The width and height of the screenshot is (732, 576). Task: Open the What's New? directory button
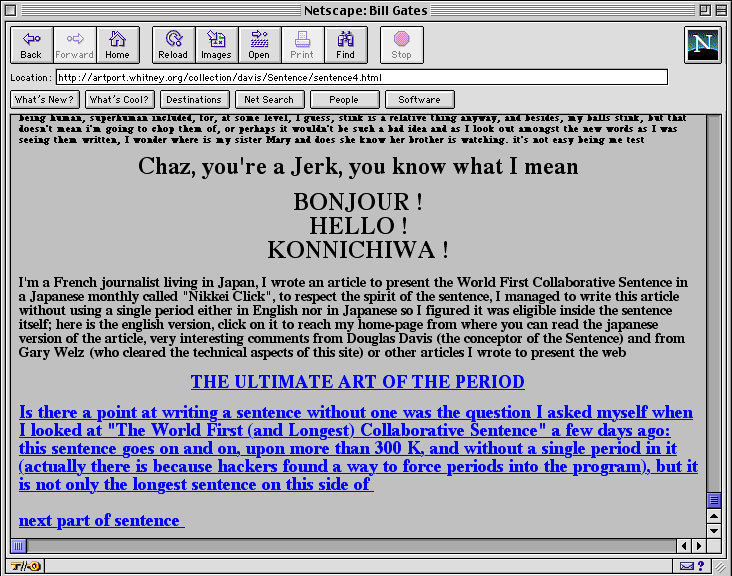[45, 99]
